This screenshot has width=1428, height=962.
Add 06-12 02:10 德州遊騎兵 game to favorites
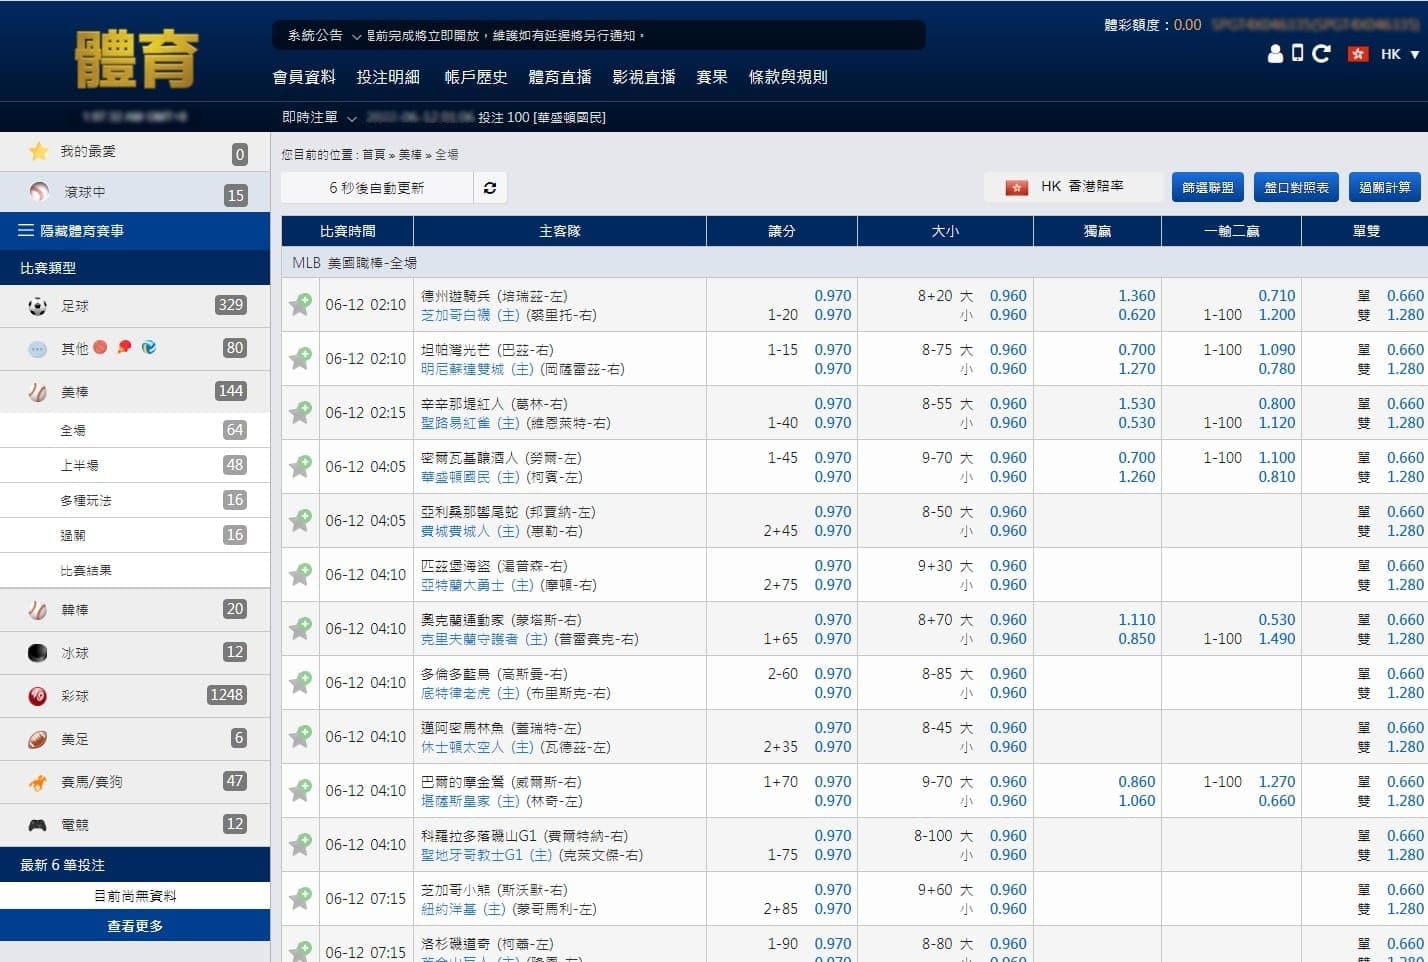(x=300, y=305)
